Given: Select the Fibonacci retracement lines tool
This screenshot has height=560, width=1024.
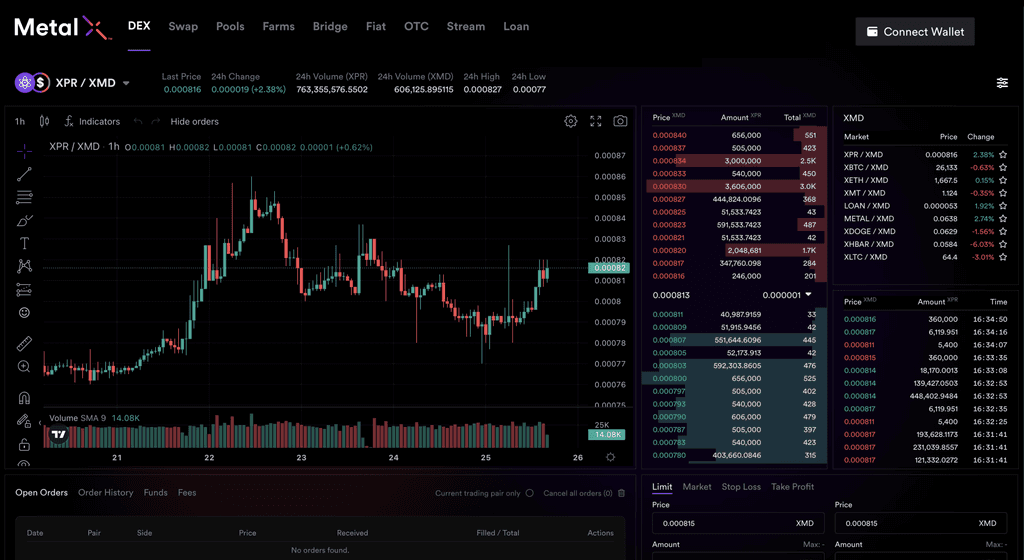Looking at the screenshot, I should [24, 197].
